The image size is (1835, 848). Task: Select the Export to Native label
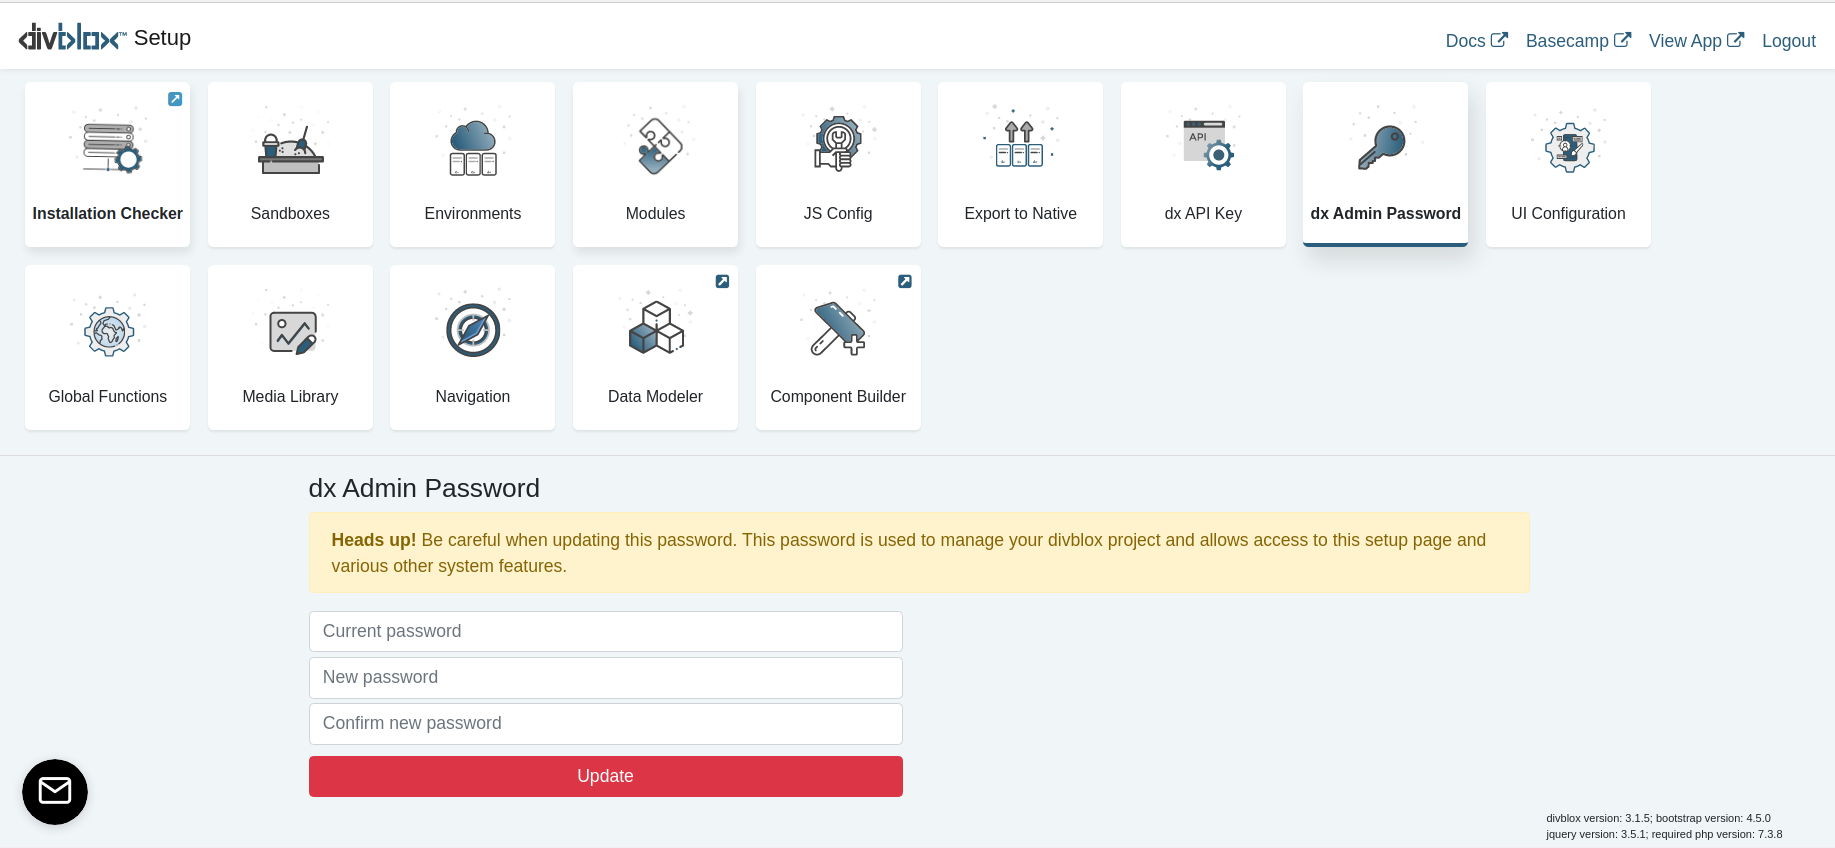click(1021, 214)
